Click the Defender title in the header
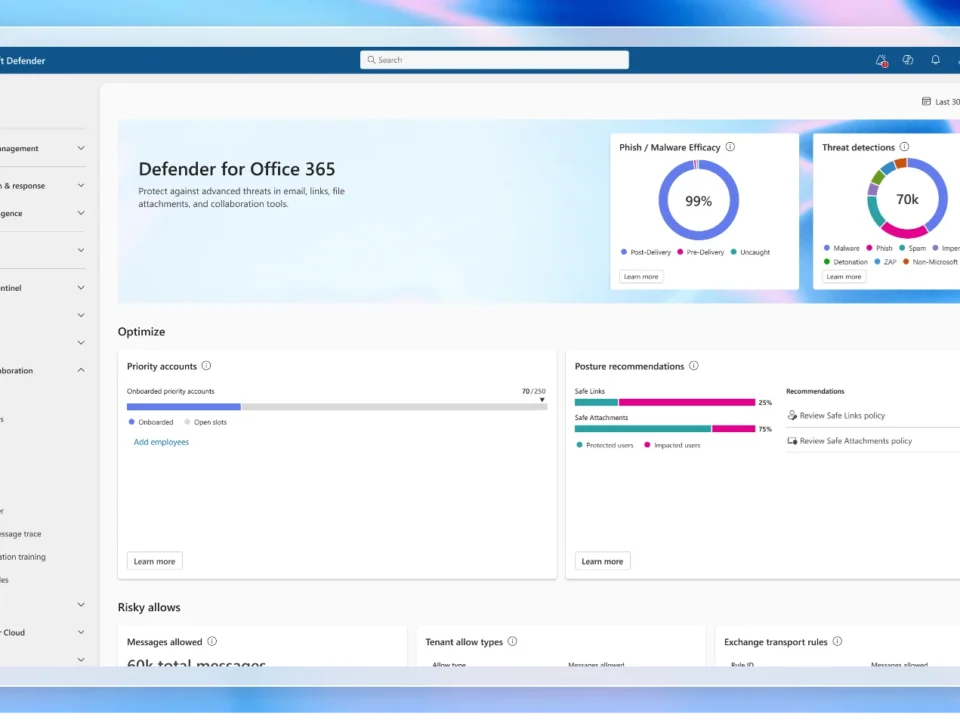960x720 pixels. pyautogui.click(x=23, y=61)
